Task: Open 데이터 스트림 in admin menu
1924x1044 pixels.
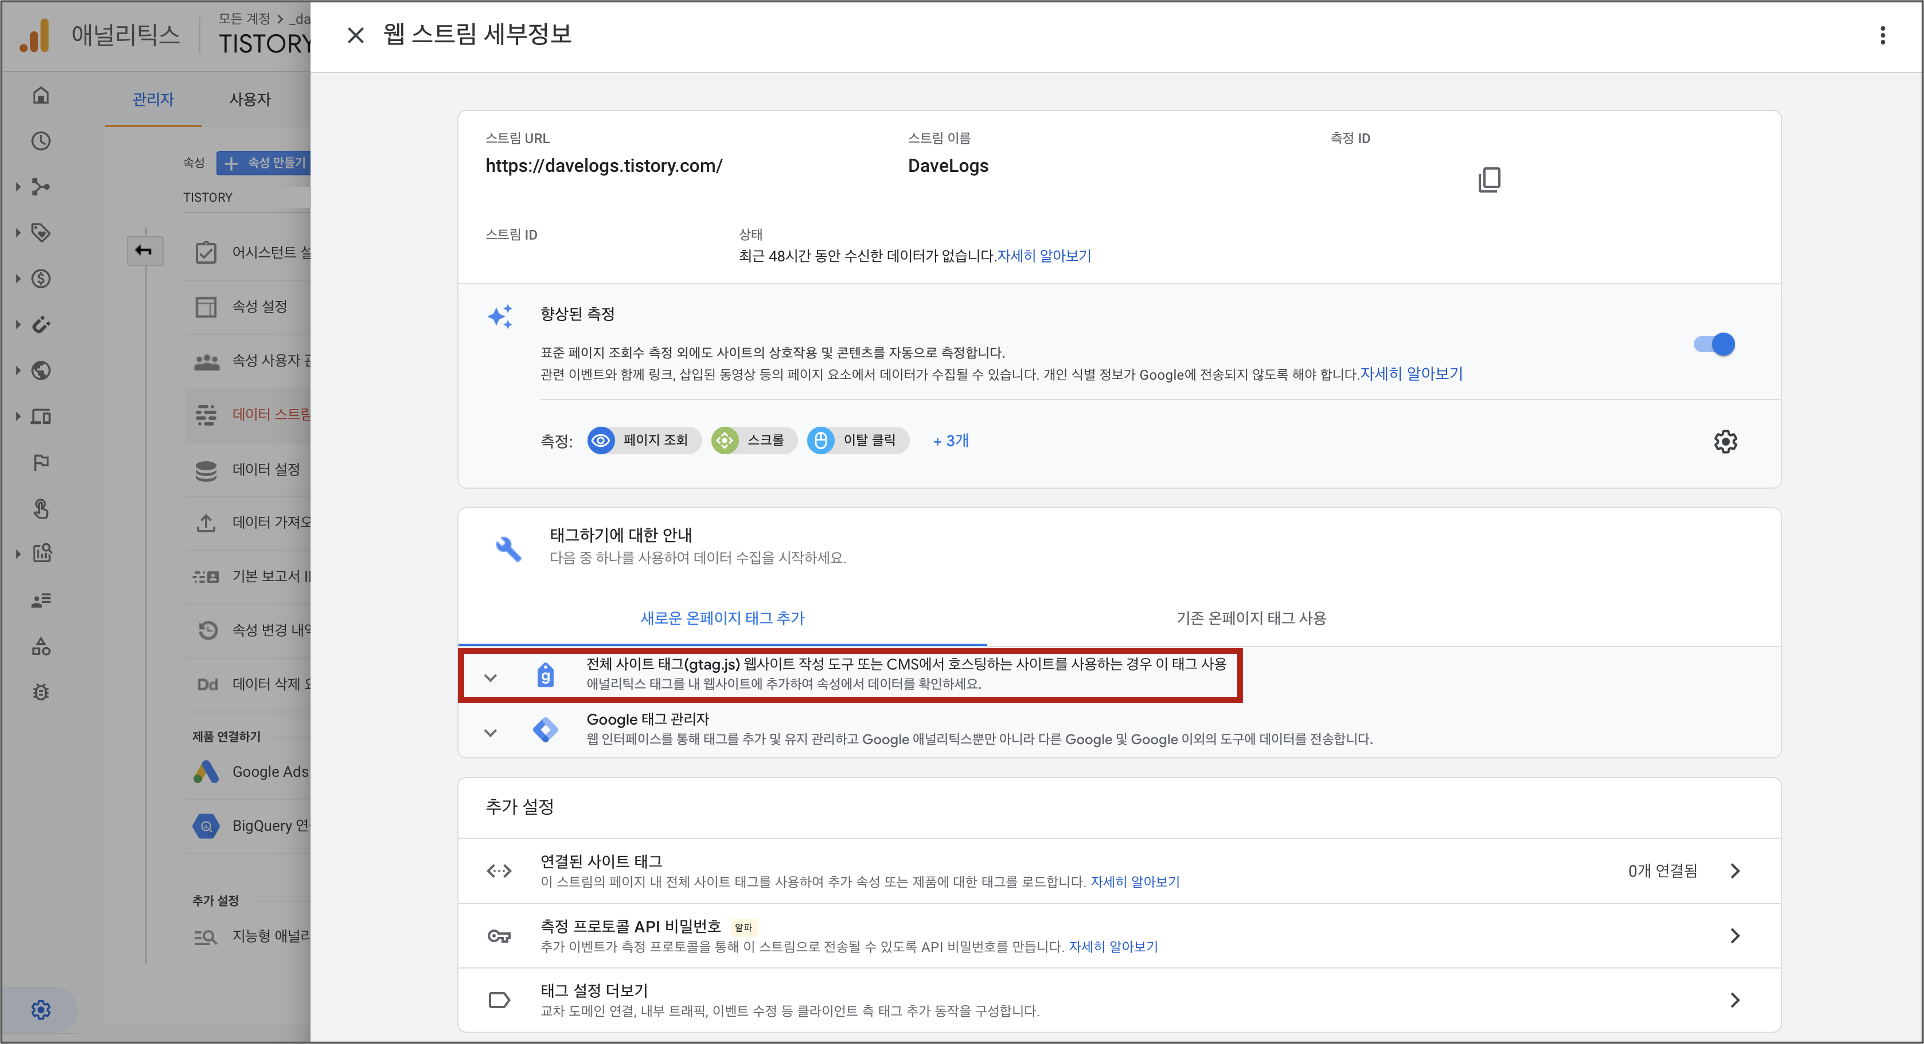Action: pyautogui.click(x=250, y=414)
